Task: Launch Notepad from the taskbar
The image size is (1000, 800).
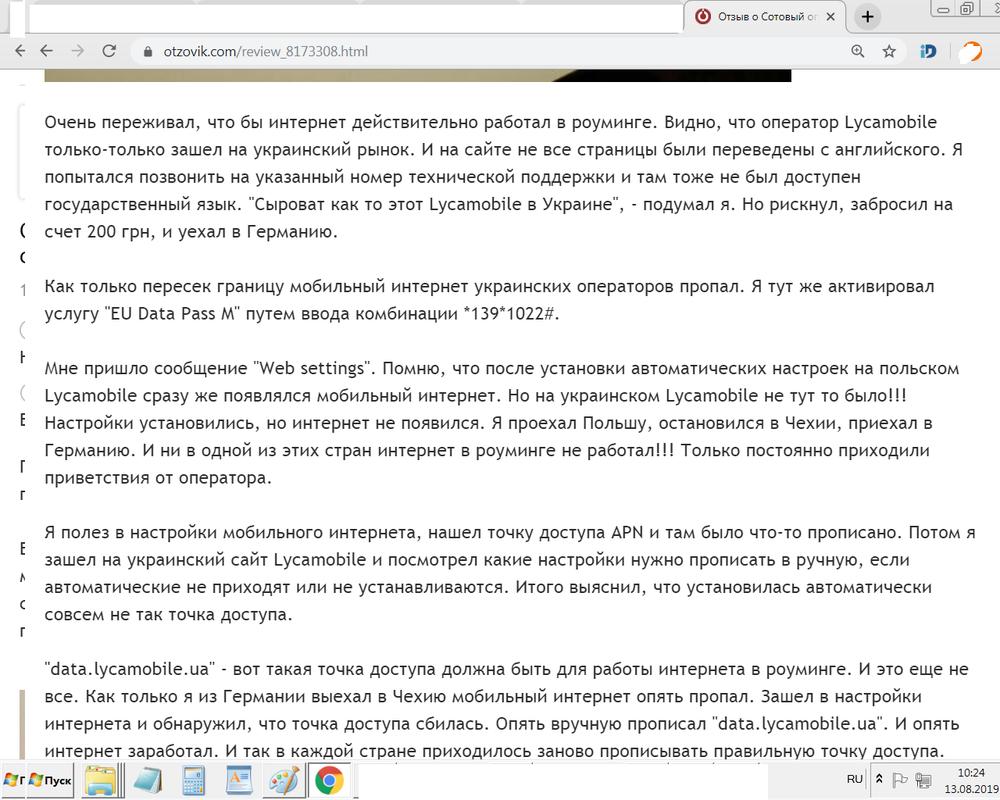Action: point(147,780)
